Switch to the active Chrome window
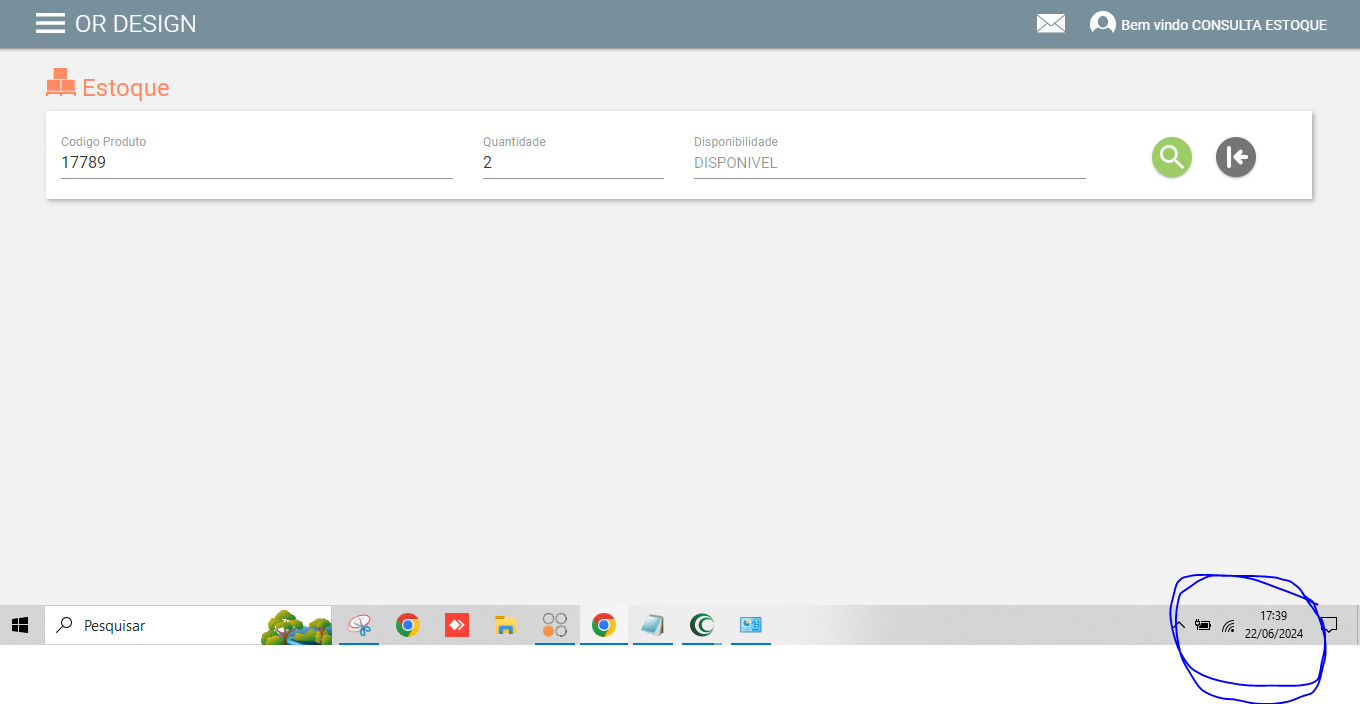The width and height of the screenshot is (1360, 704). pos(603,625)
